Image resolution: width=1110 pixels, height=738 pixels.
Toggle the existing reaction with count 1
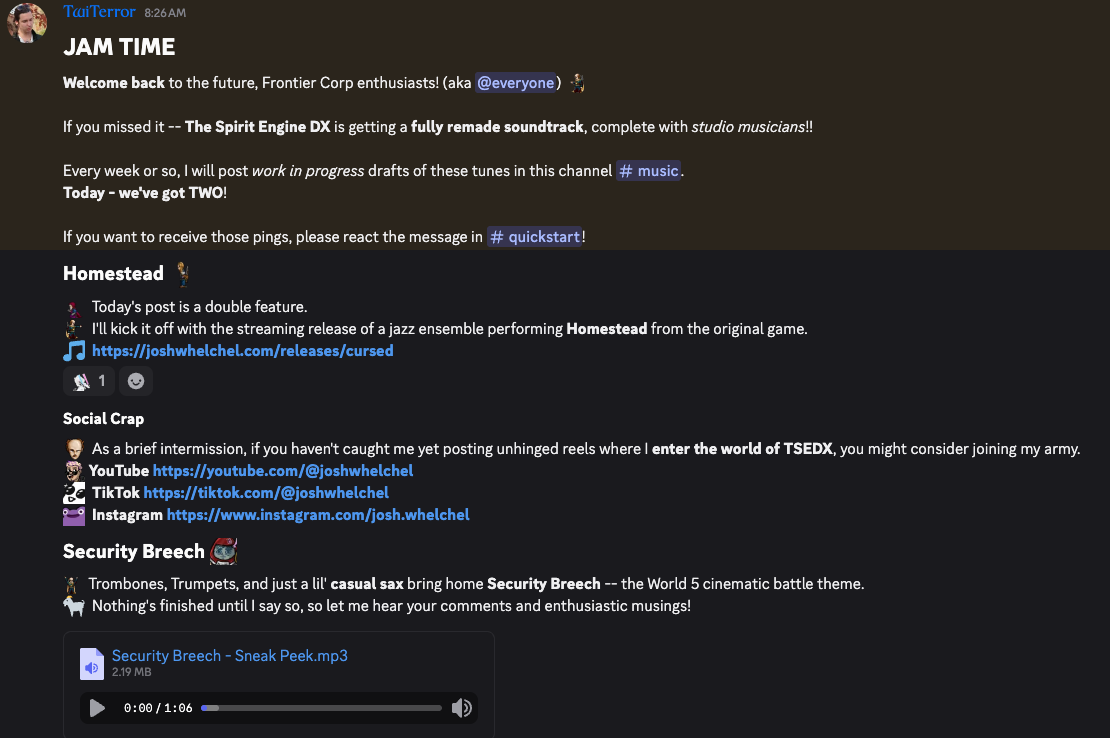pyautogui.click(x=89, y=381)
